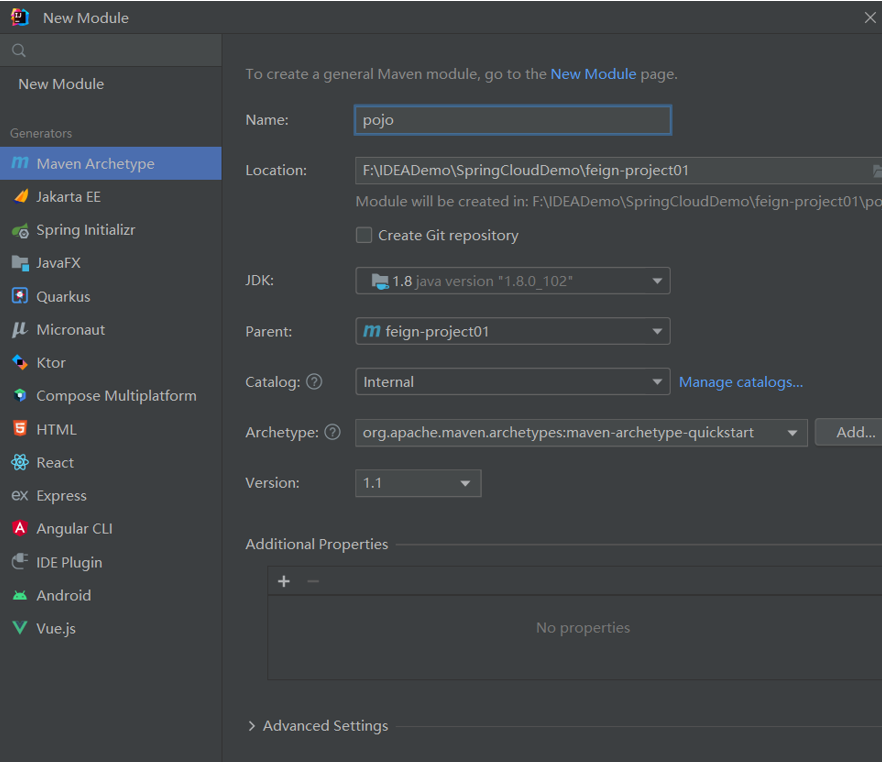The width and height of the screenshot is (882, 762).
Task: Select the Angular CLI generator icon
Action: 20,528
